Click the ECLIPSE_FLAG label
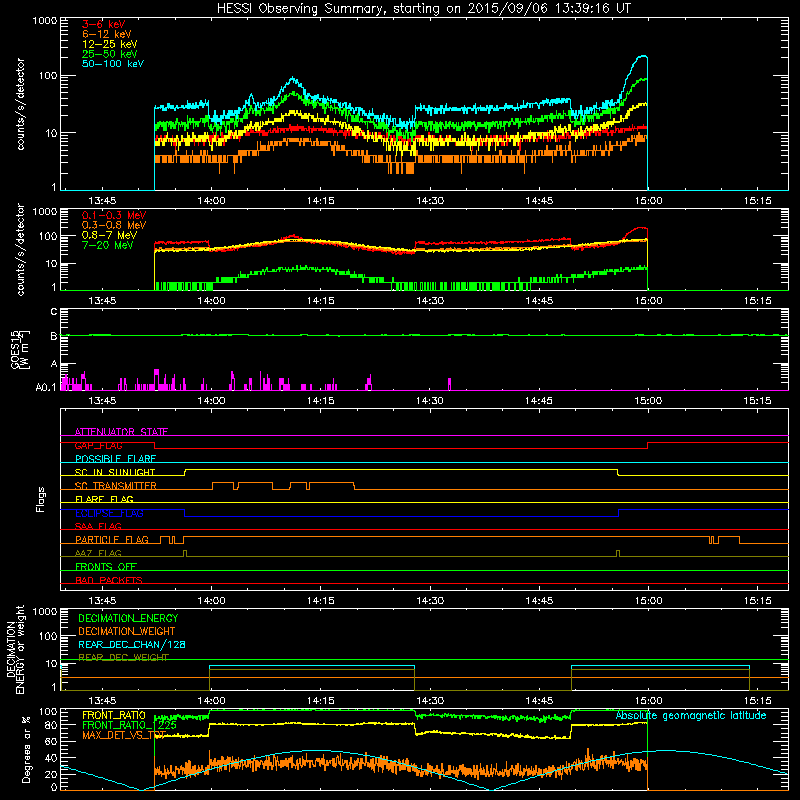 coord(109,513)
